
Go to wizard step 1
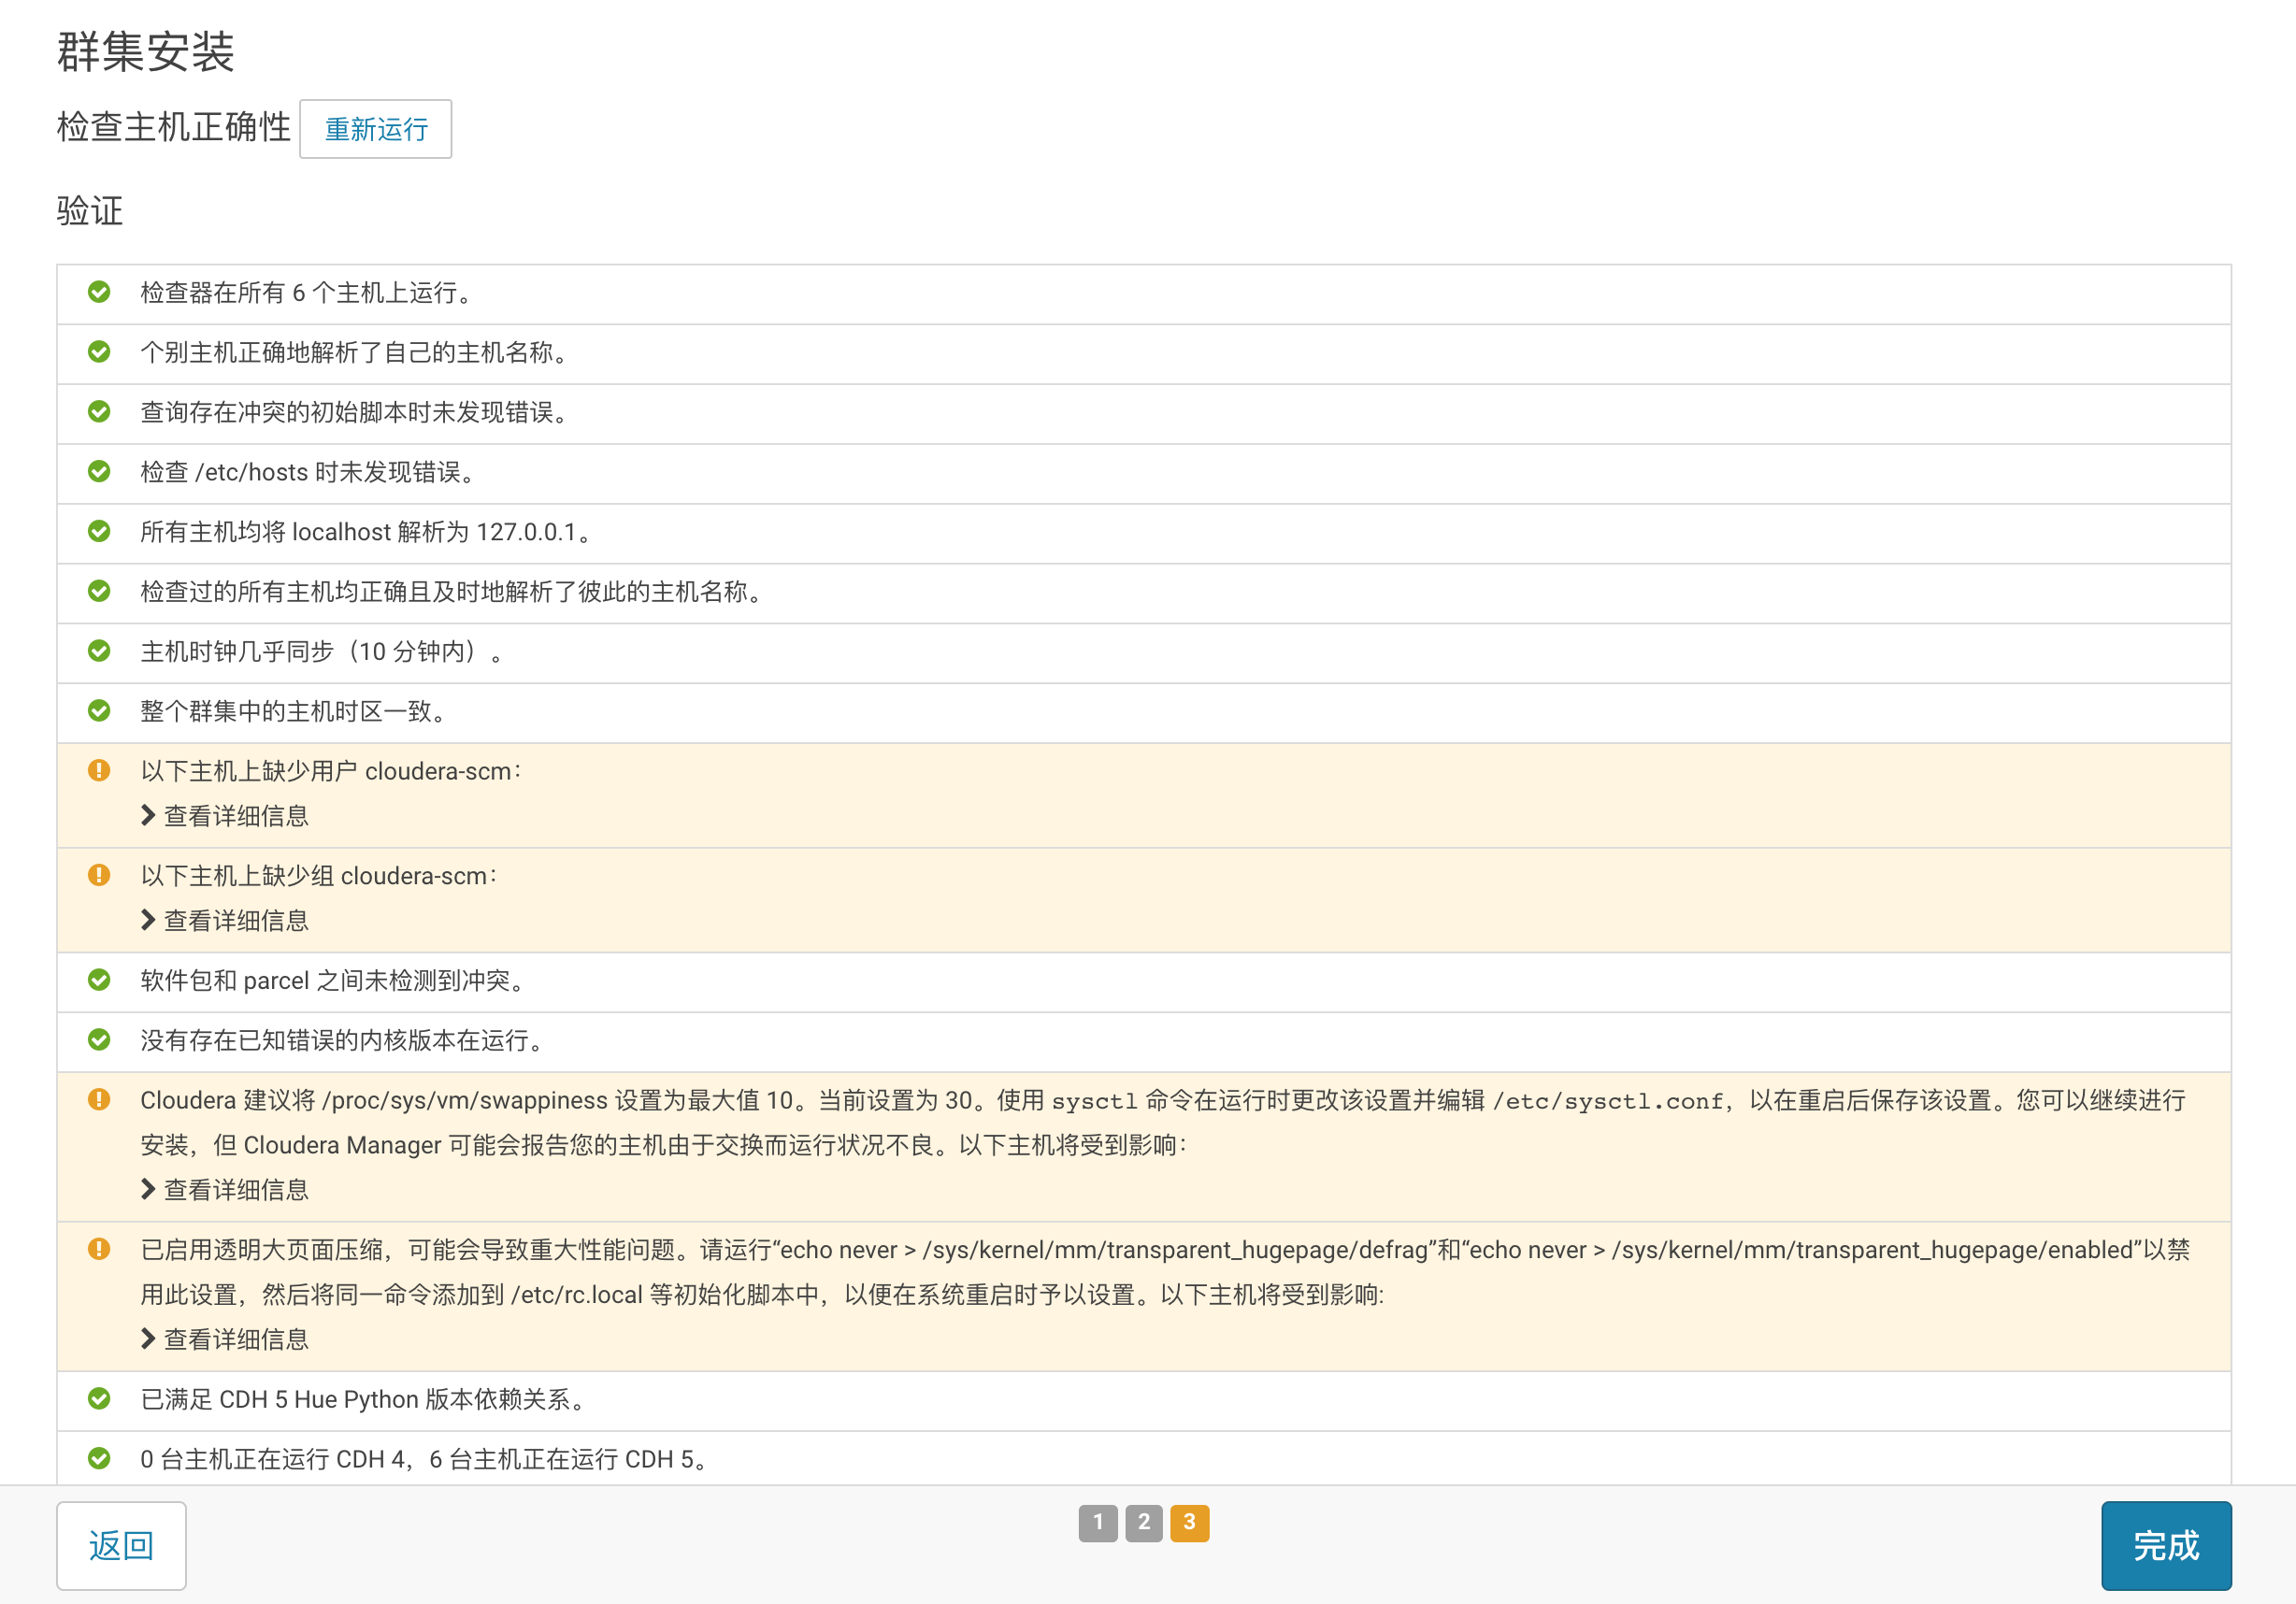pos(1098,1523)
